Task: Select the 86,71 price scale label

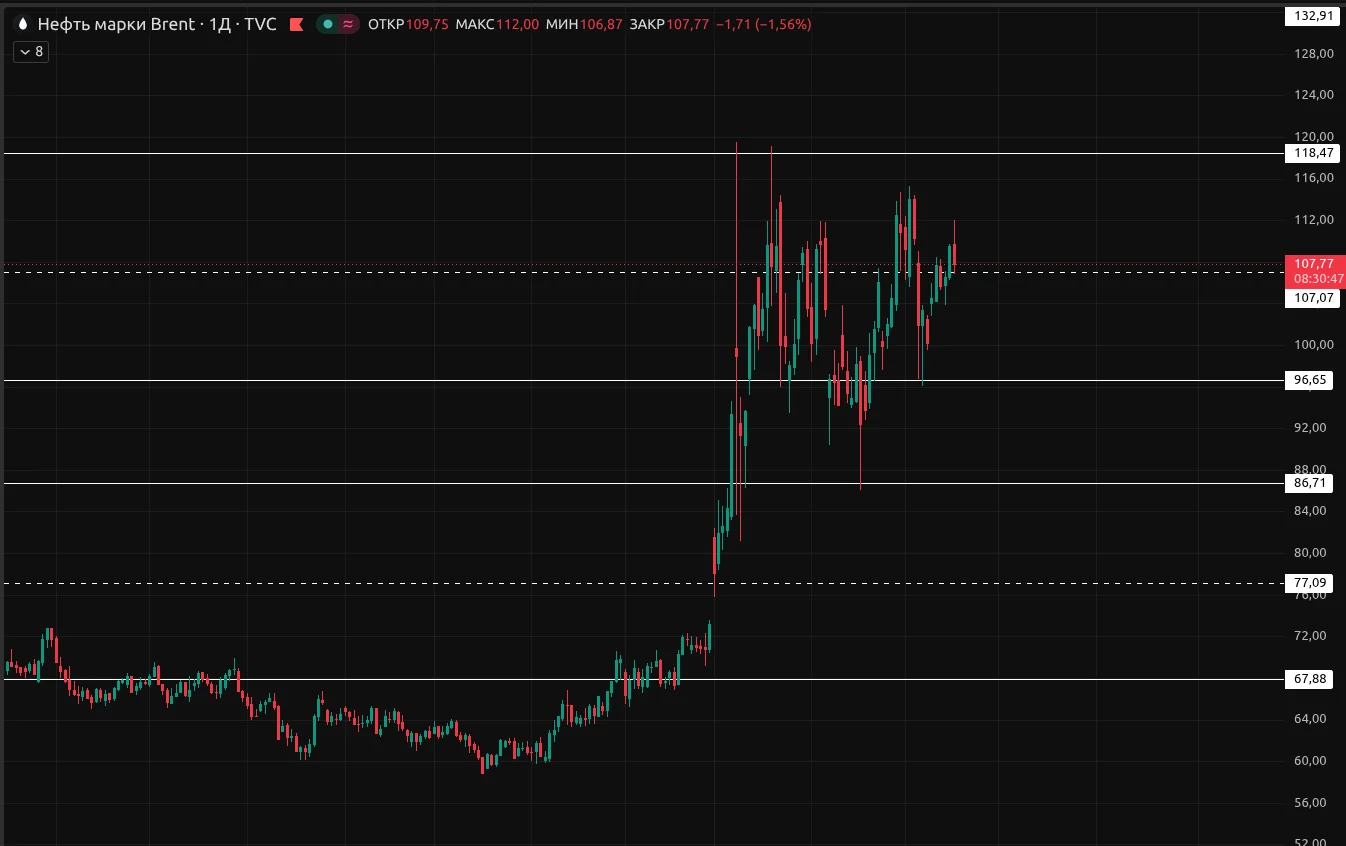Action: coord(1309,483)
